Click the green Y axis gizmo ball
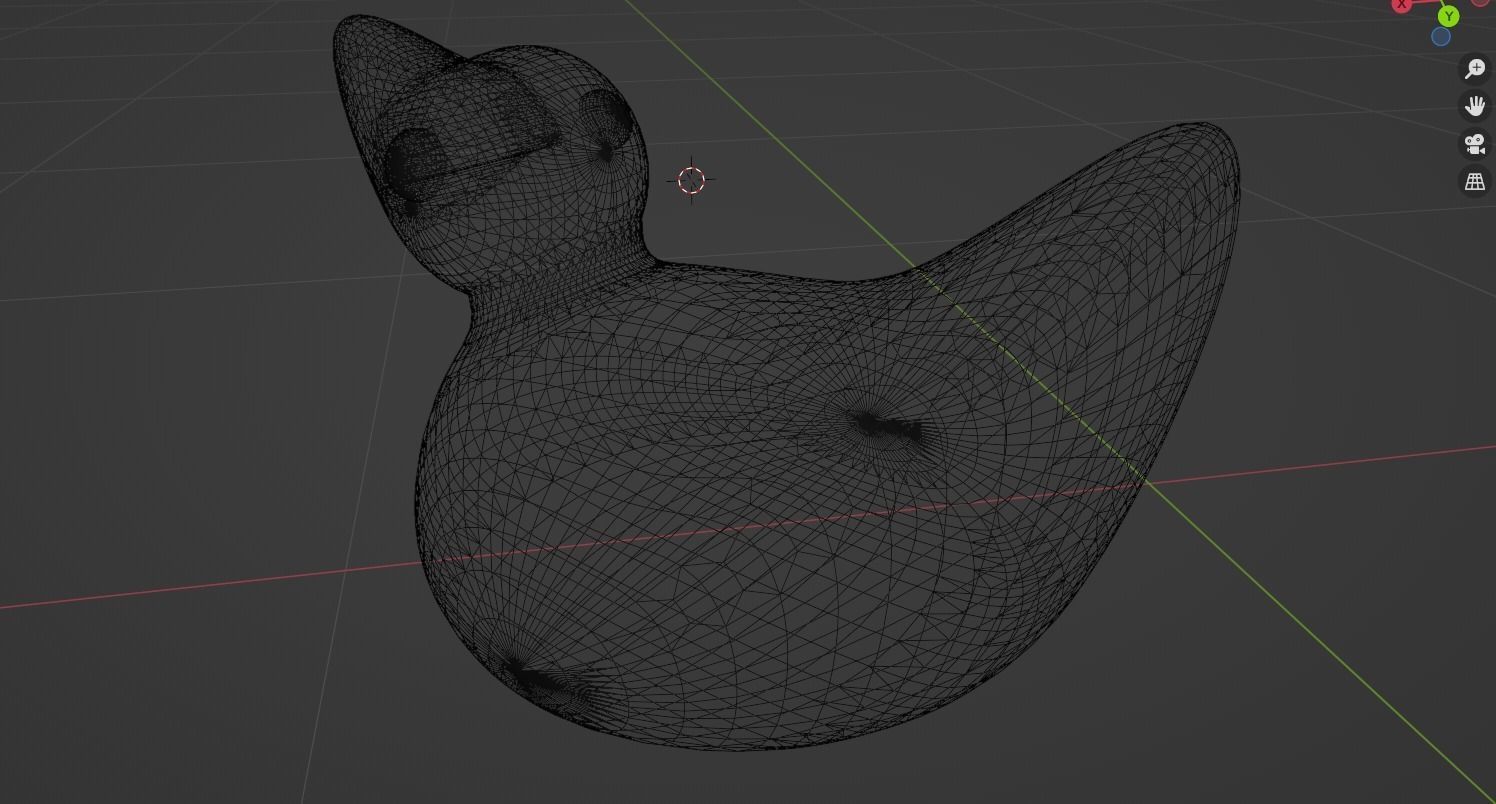1496x804 pixels. coord(1448,16)
